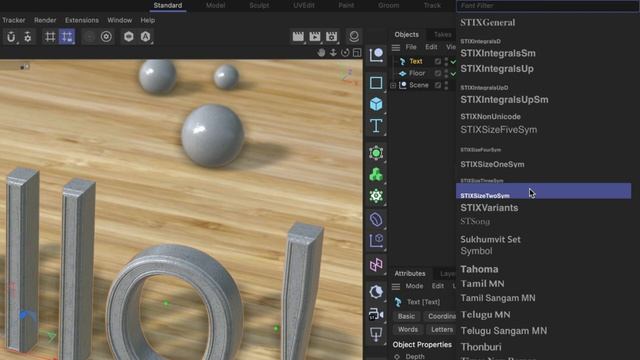Choose the STIXGeneral font
The image size is (640, 360).
tap(488, 23)
